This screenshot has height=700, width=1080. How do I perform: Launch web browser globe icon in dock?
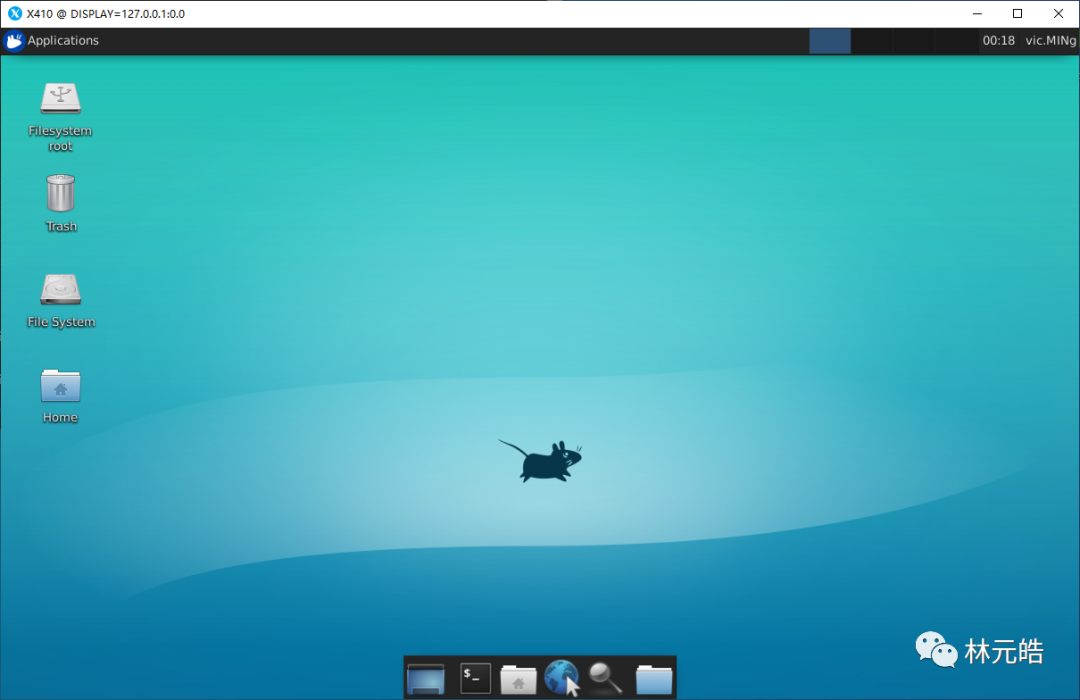pos(561,678)
